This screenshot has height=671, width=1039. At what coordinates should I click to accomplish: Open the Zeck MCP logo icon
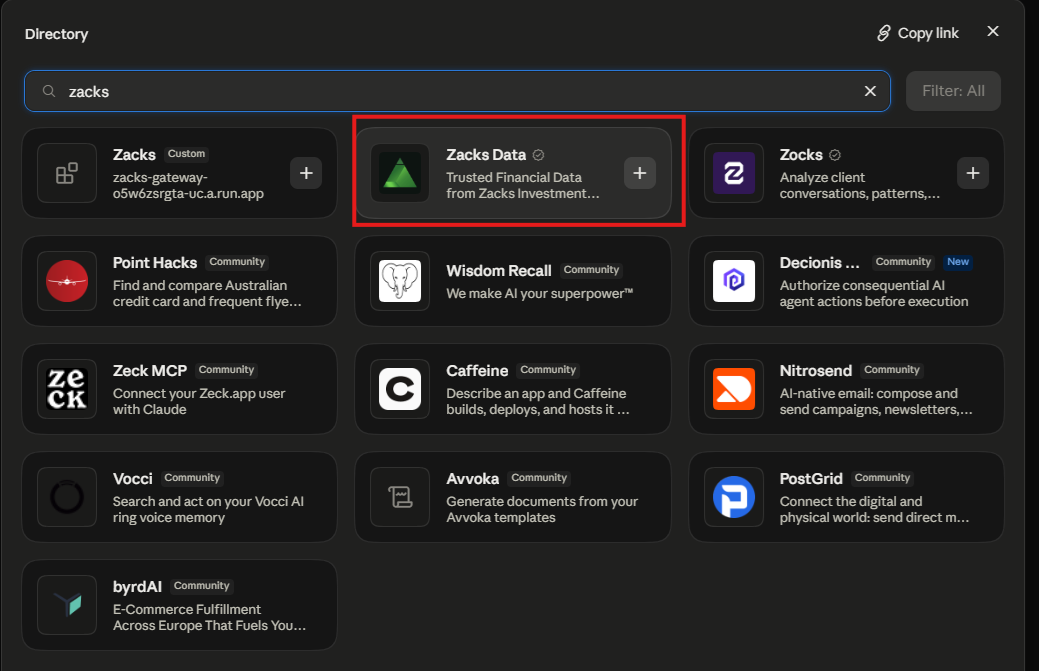click(x=67, y=389)
